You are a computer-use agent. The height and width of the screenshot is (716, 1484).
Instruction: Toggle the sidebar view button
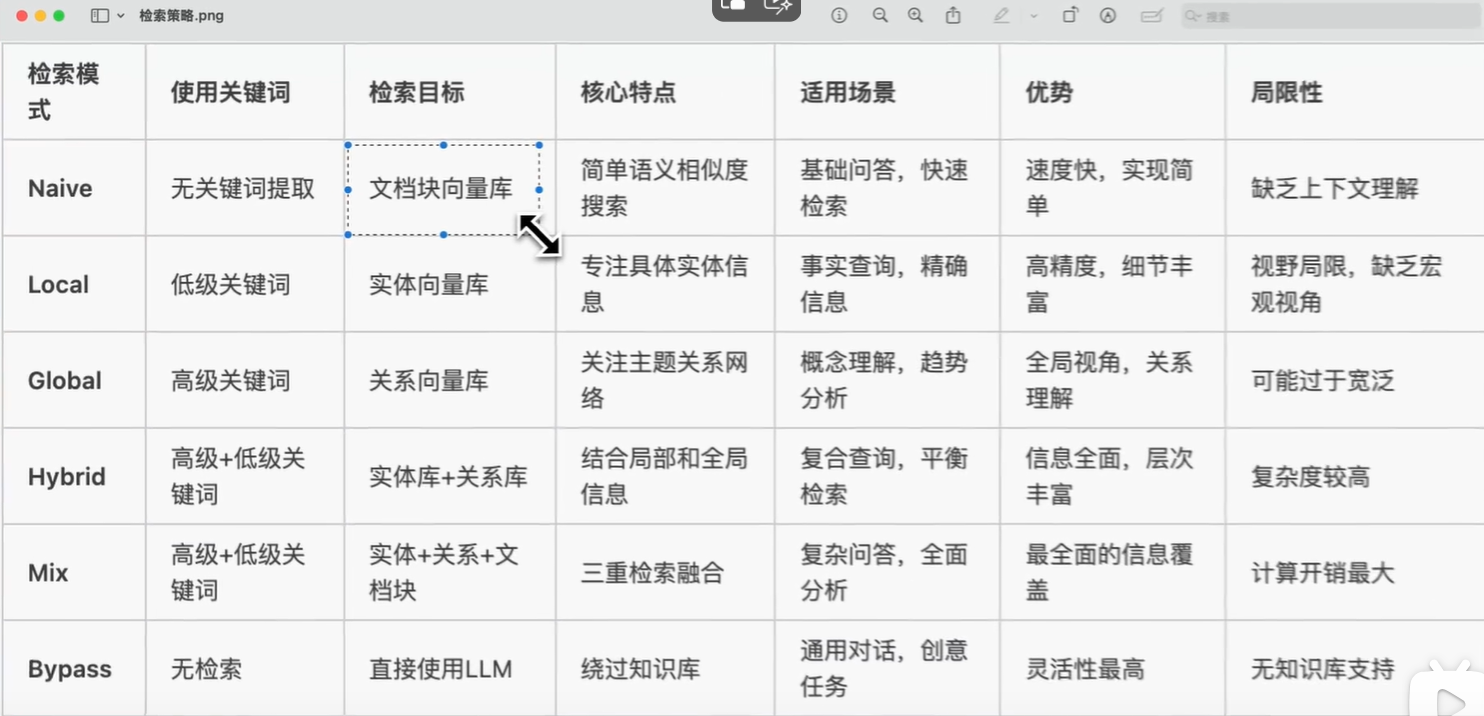[99, 16]
